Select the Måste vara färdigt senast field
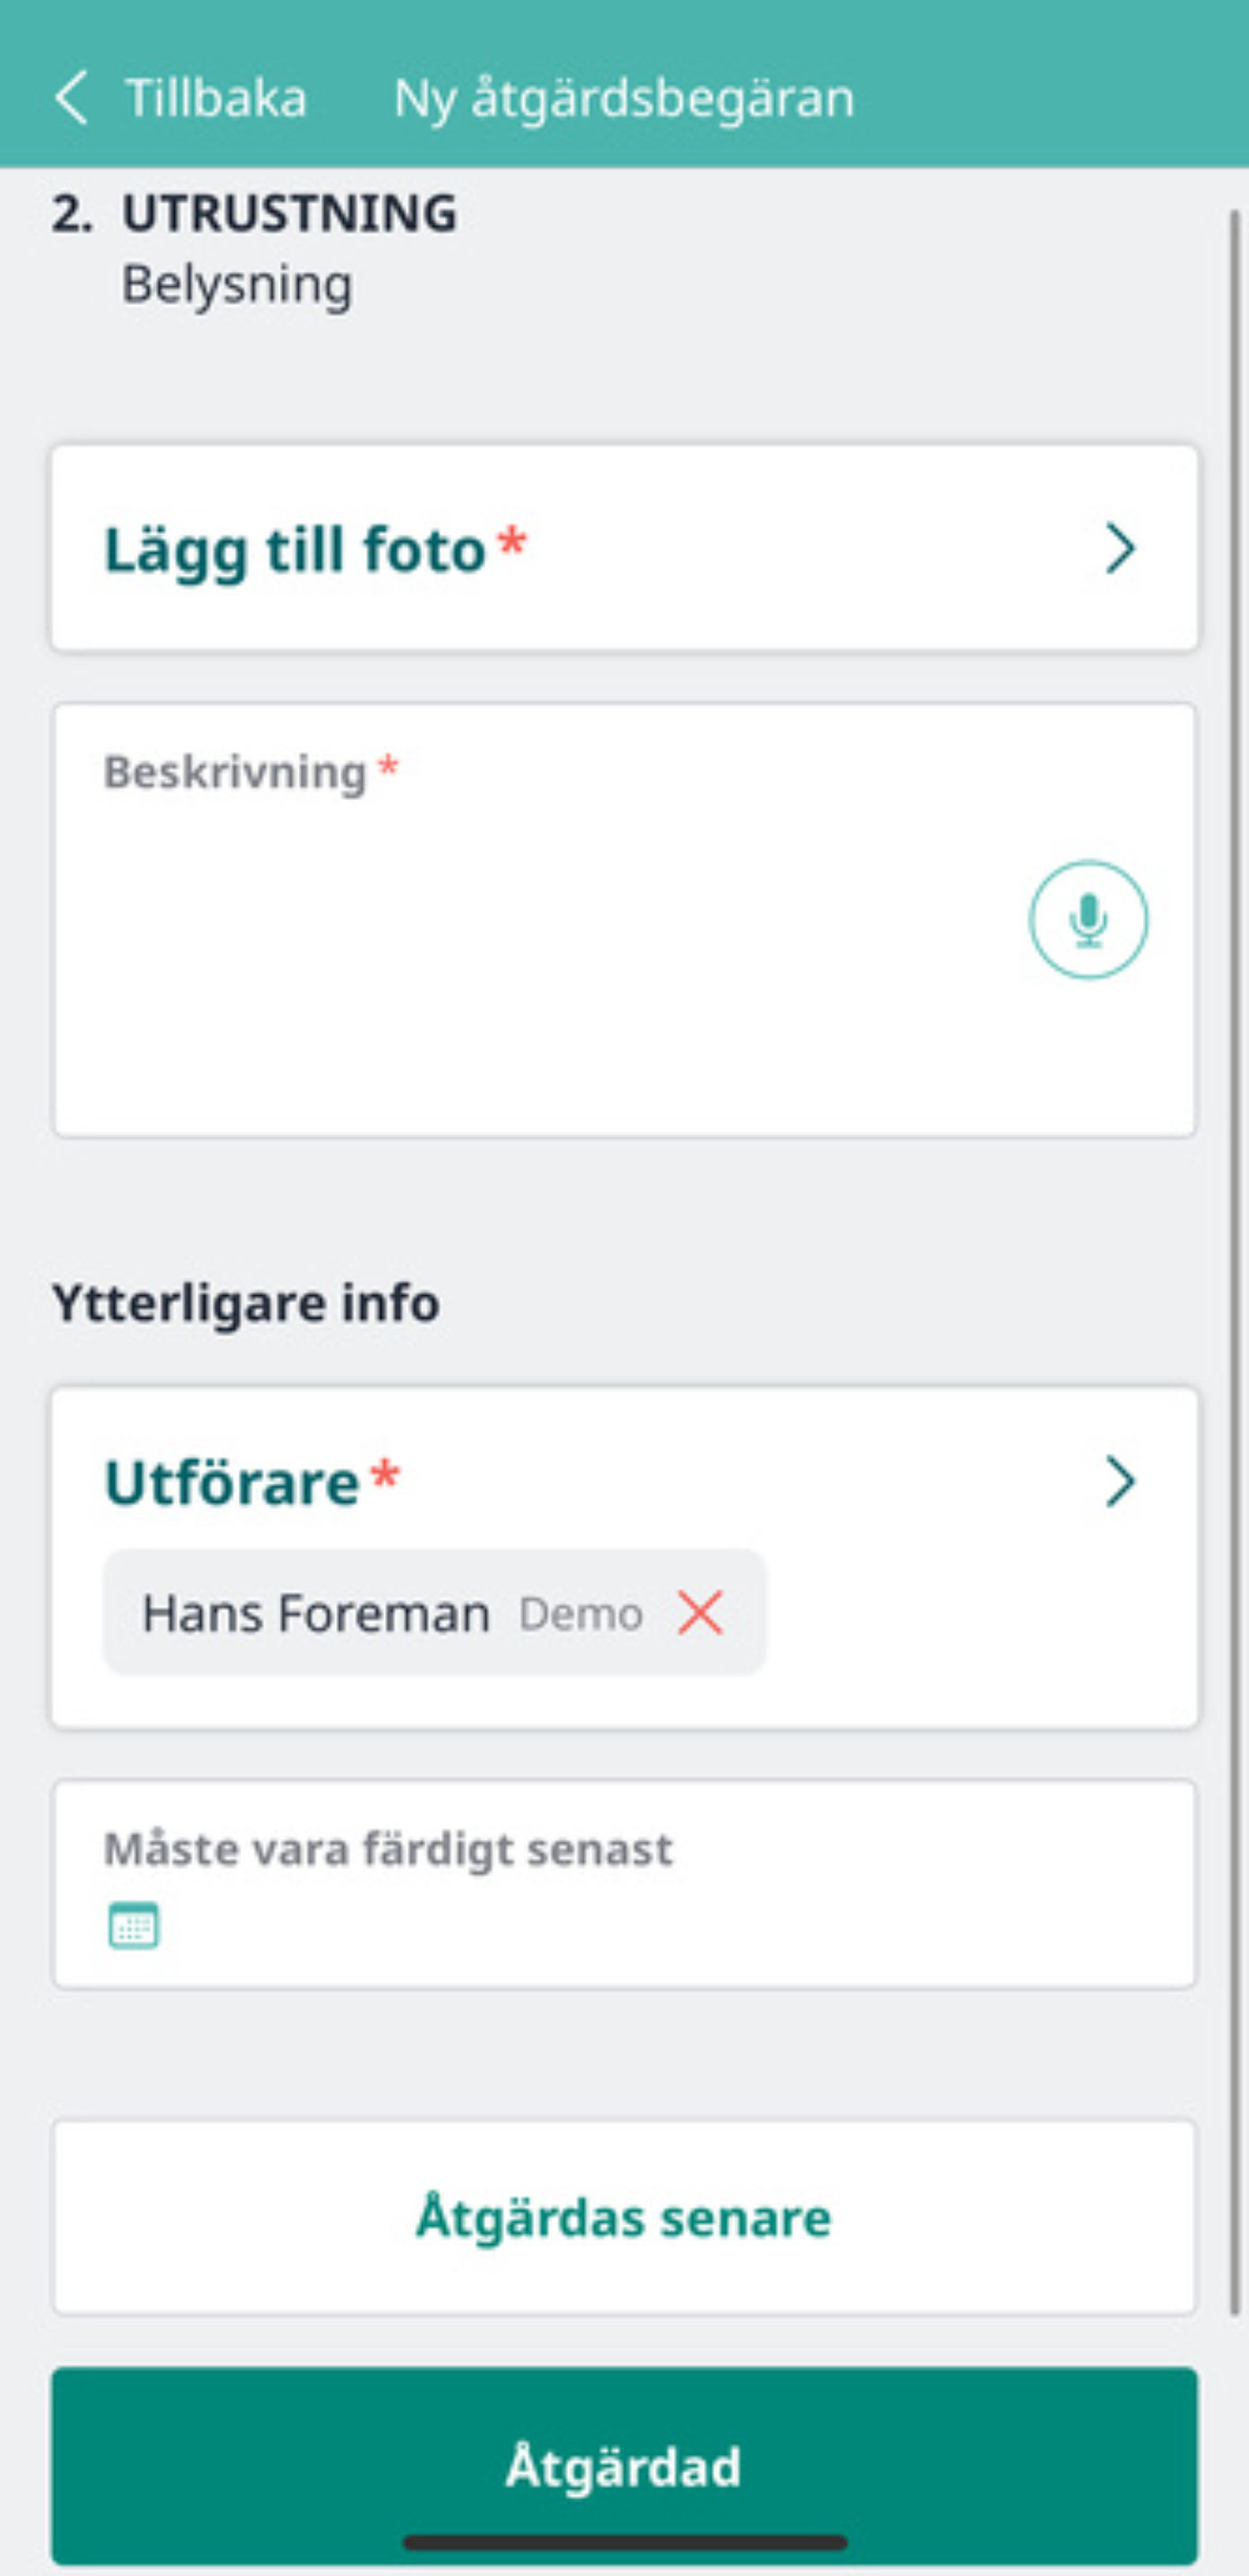The image size is (1249, 2576). (624, 1884)
